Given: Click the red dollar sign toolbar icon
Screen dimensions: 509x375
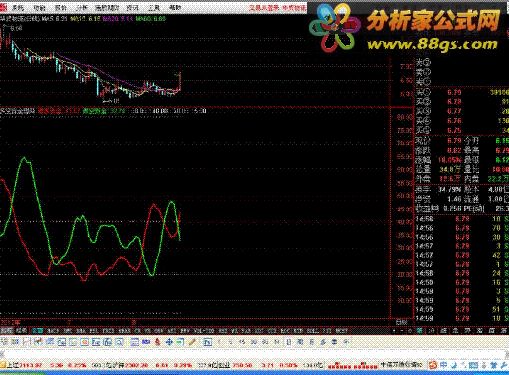Looking at the screenshot, I should tap(158, 342).
